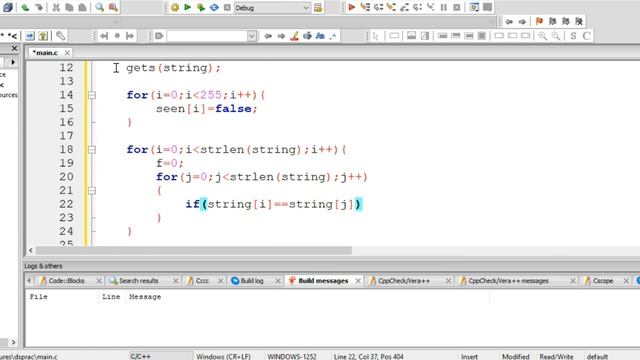Jump back using bookmark toolbar left arrow
This screenshot has width=640, height=360.
coord(509,21)
